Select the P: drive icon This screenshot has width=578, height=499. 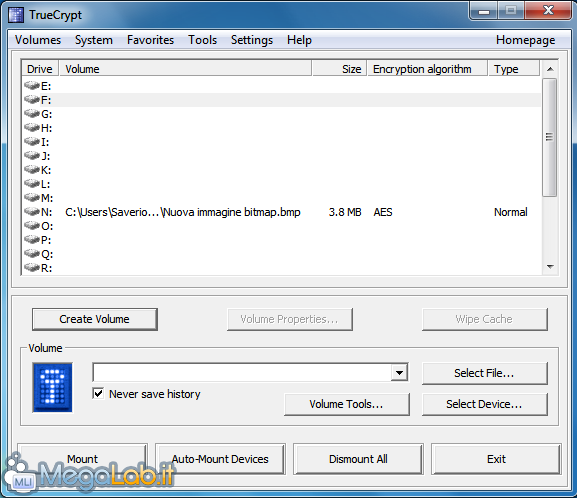click(32, 240)
